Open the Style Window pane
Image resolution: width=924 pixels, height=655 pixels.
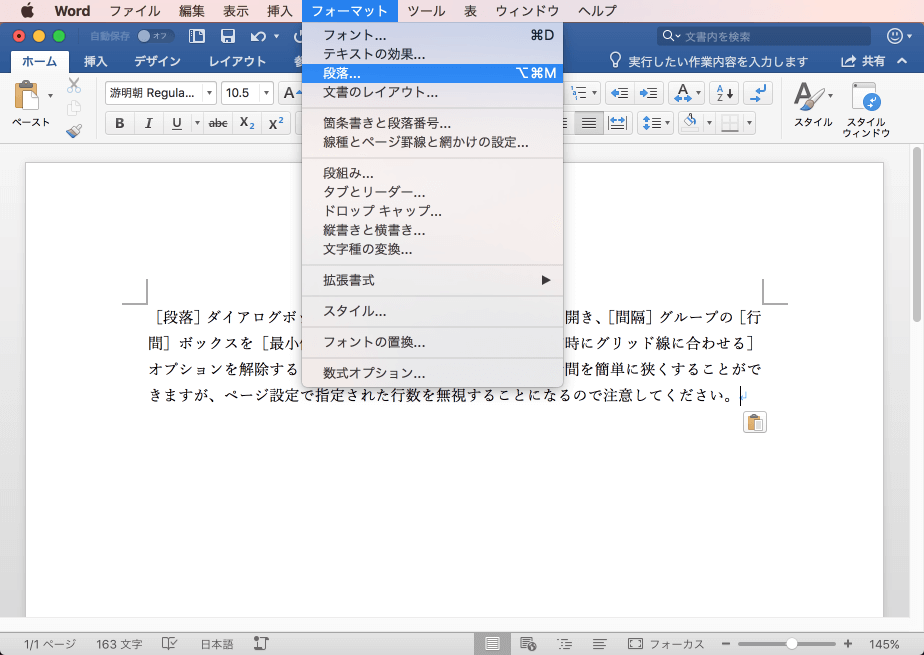[x=865, y=110]
